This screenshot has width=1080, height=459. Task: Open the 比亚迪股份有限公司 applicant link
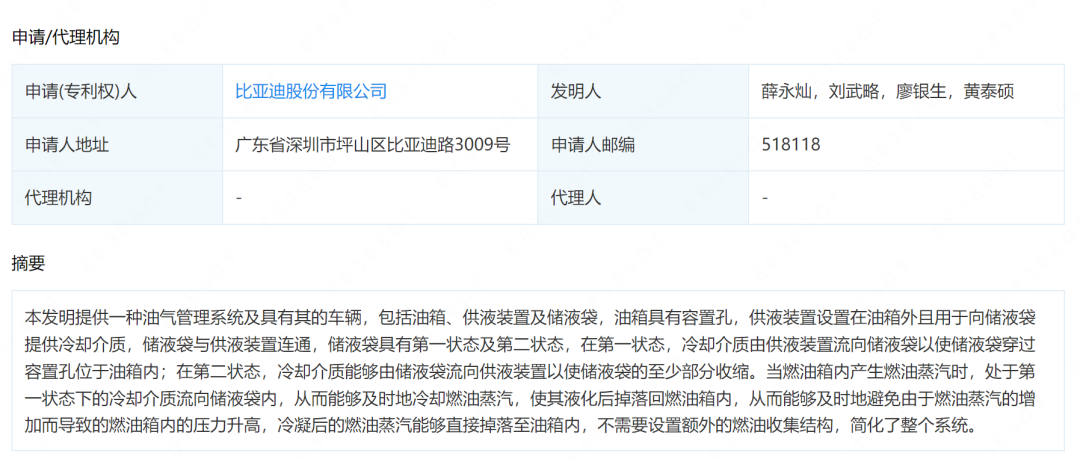310,91
